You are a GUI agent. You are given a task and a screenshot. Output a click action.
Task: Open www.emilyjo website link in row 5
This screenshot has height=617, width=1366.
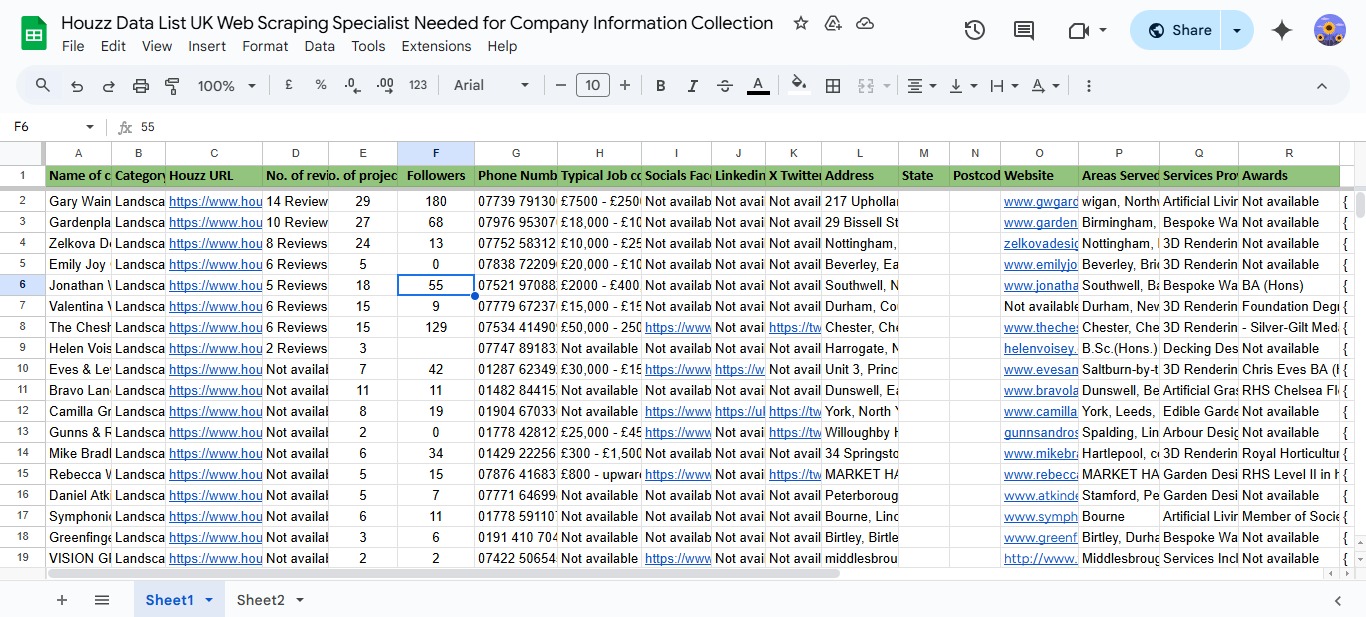[1040, 264]
